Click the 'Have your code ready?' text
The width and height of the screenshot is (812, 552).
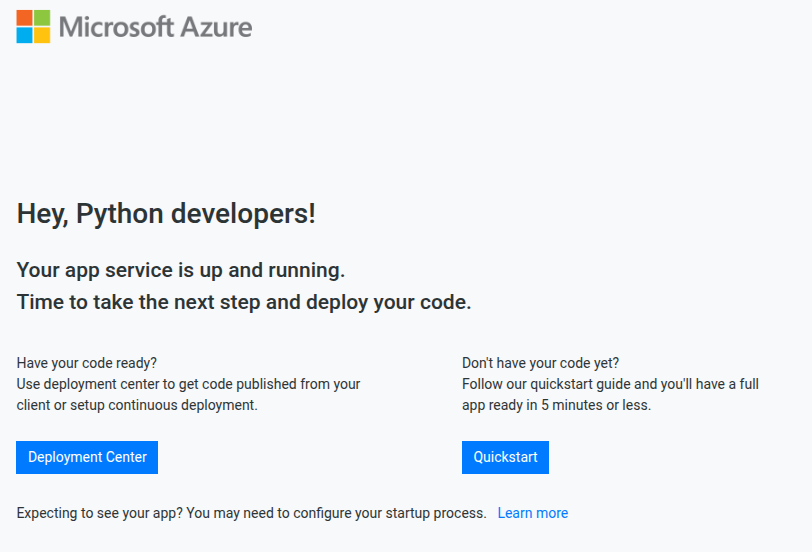point(87,362)
